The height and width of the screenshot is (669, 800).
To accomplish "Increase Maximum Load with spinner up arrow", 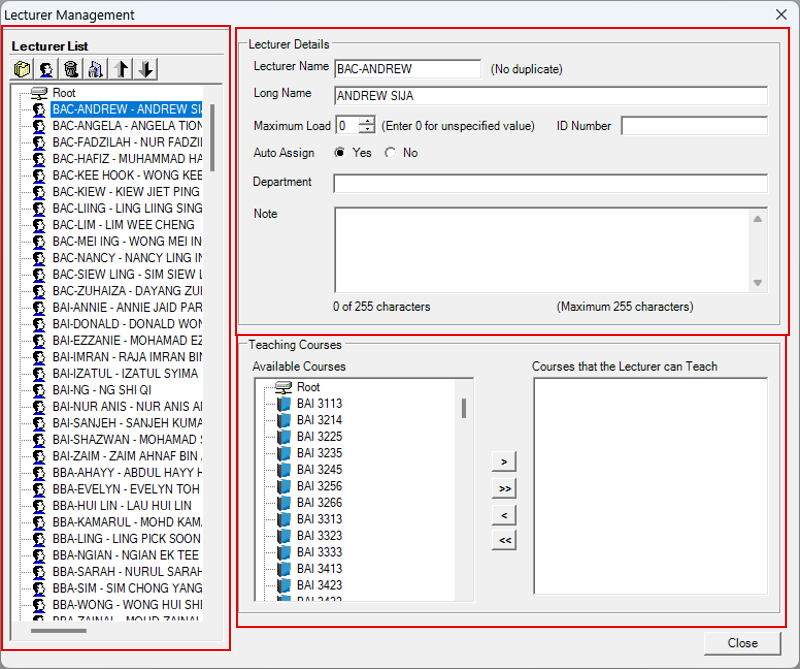I will tap(366, 121).
